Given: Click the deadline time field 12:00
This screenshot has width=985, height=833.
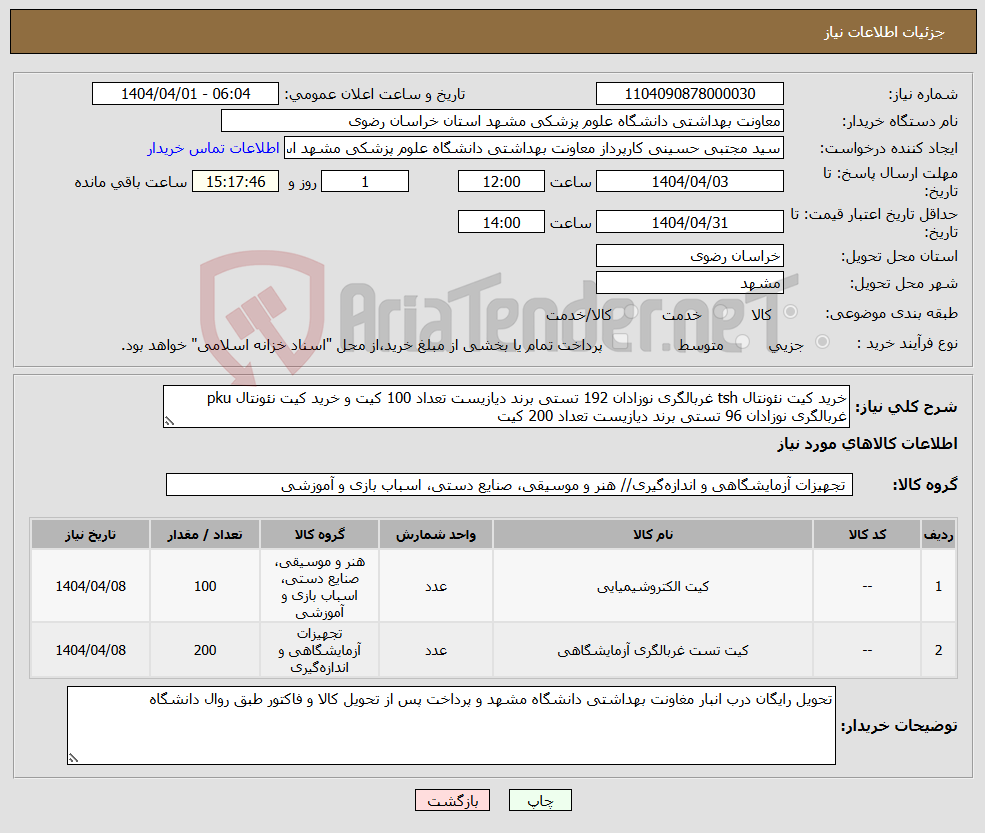Looking at the screenshot, I should point(501,182).
